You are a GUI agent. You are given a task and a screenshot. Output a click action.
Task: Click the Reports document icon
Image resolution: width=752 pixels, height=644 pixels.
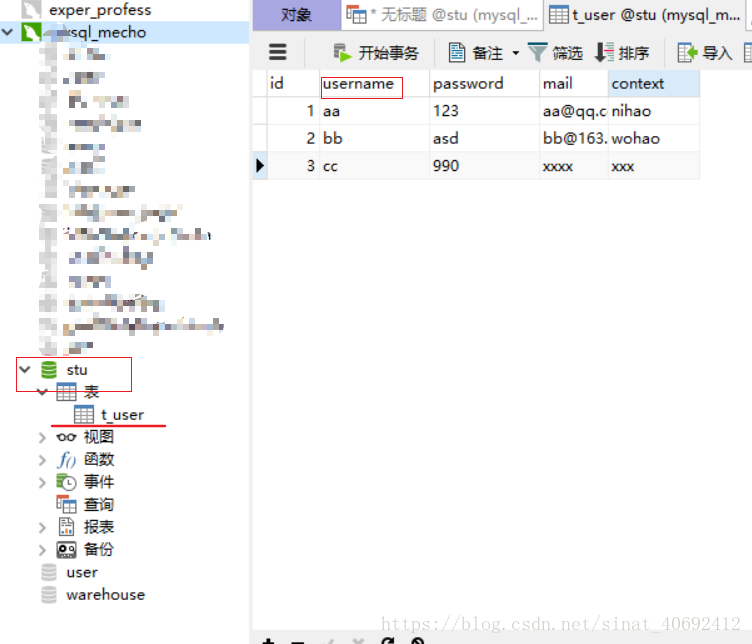tap(66, 527)
